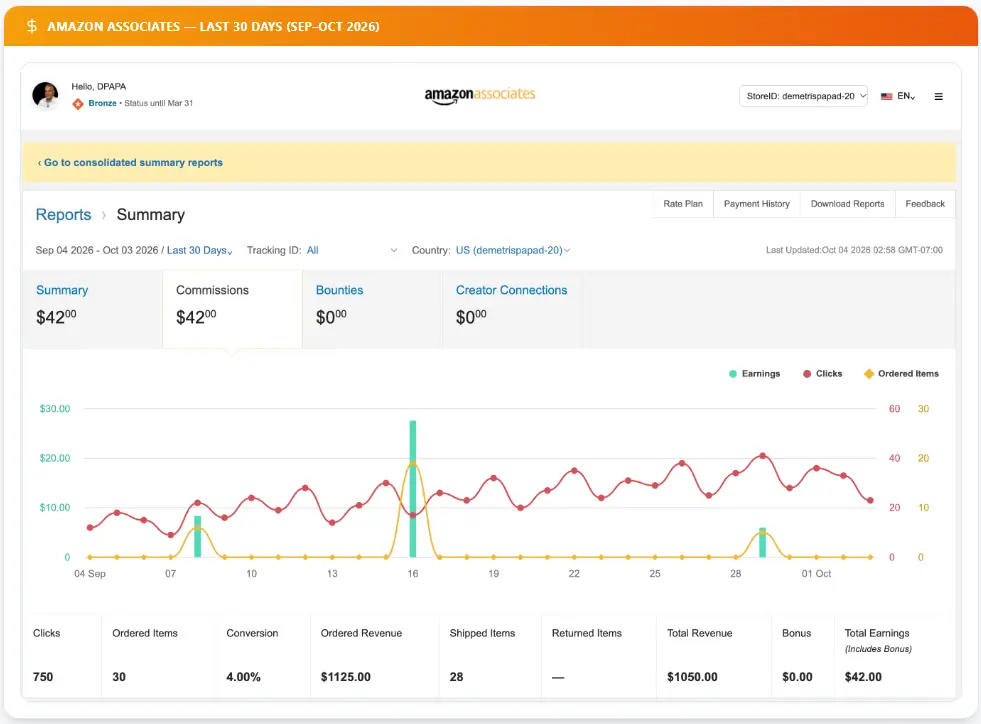Toggle the Clicks legend marker
Image resolution: width=981 pixels, height=724 pixels.
807,374
